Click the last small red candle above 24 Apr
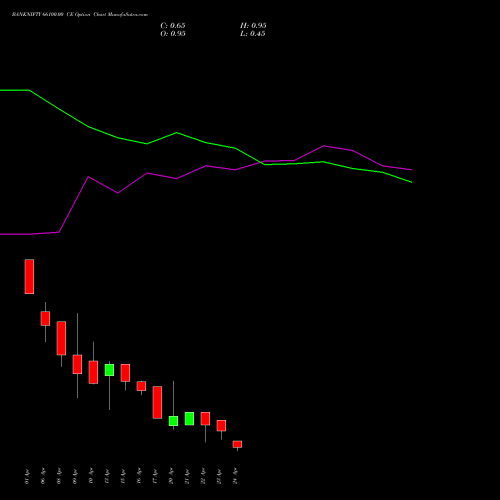This screenshot has height=500, width=500. pos(237,444)
